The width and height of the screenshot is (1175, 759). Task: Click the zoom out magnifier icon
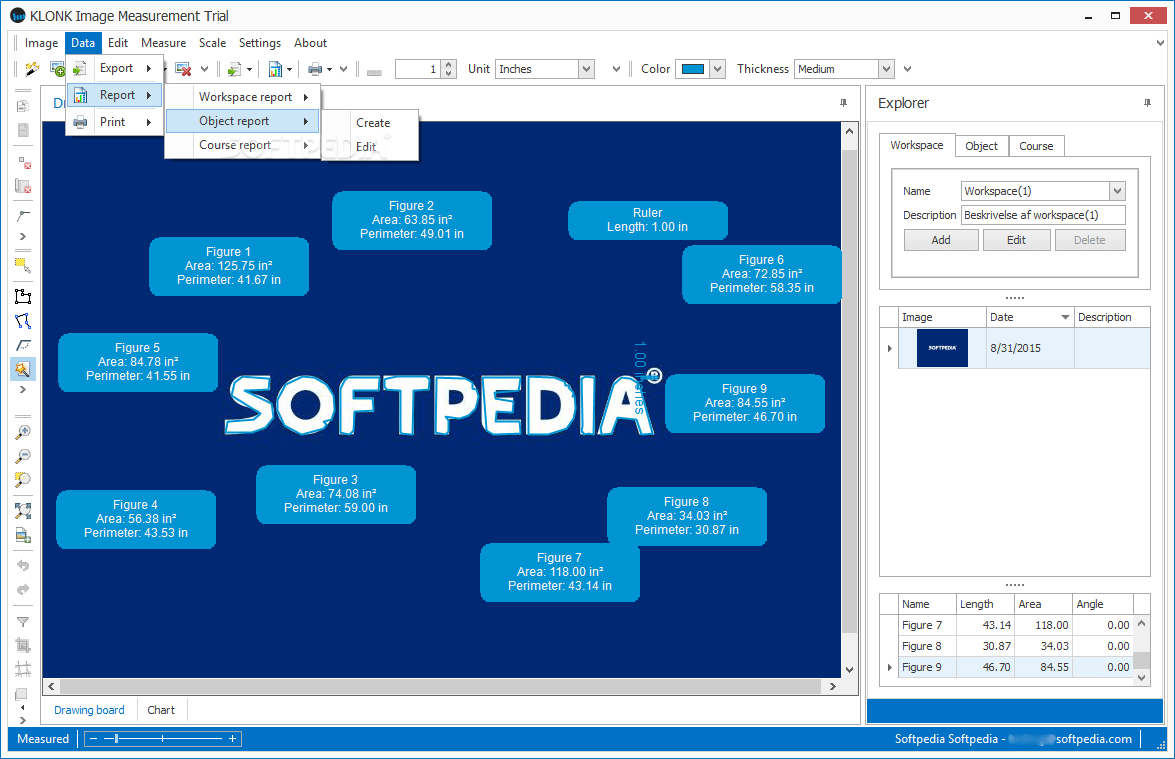point(23,456)
